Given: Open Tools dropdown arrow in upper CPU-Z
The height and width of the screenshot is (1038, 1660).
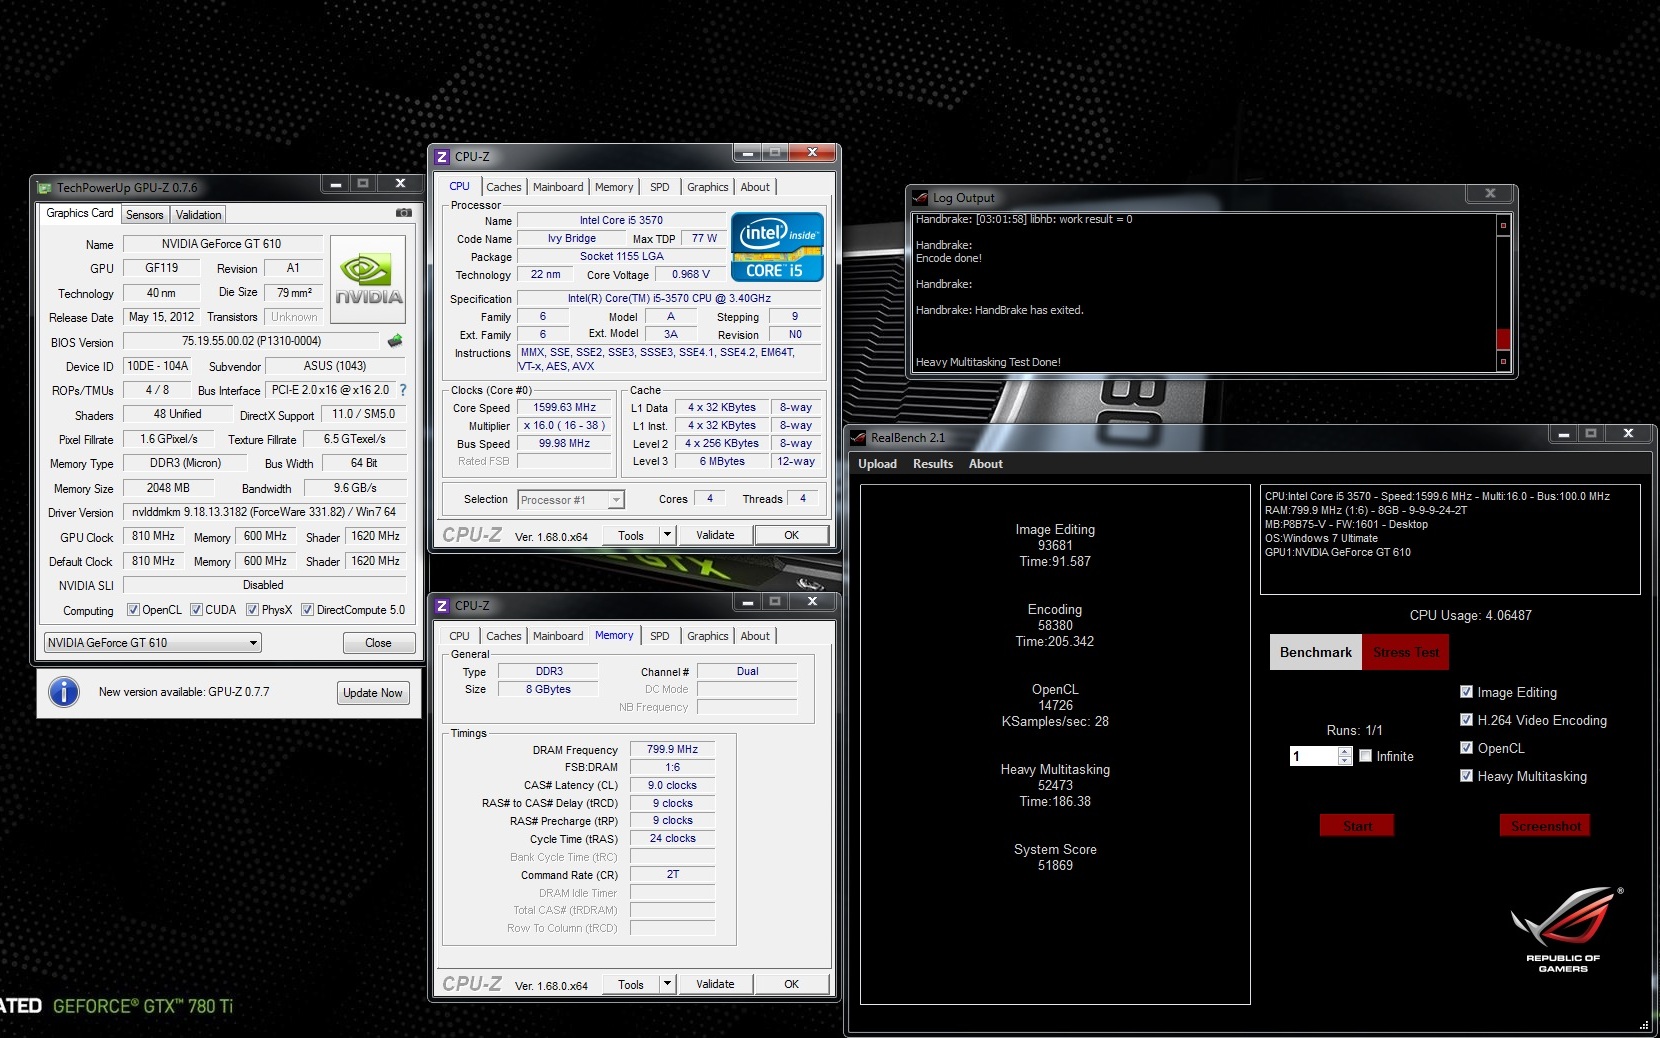Looking at the screenshot, I should (x=667, y=535).
